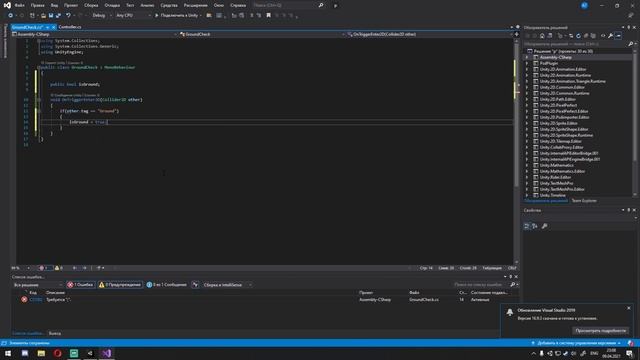The width and height of the screenshot is (640, 360).
Task: Toggle the Сообщения messages filter
Action: [x=167, y=285]
